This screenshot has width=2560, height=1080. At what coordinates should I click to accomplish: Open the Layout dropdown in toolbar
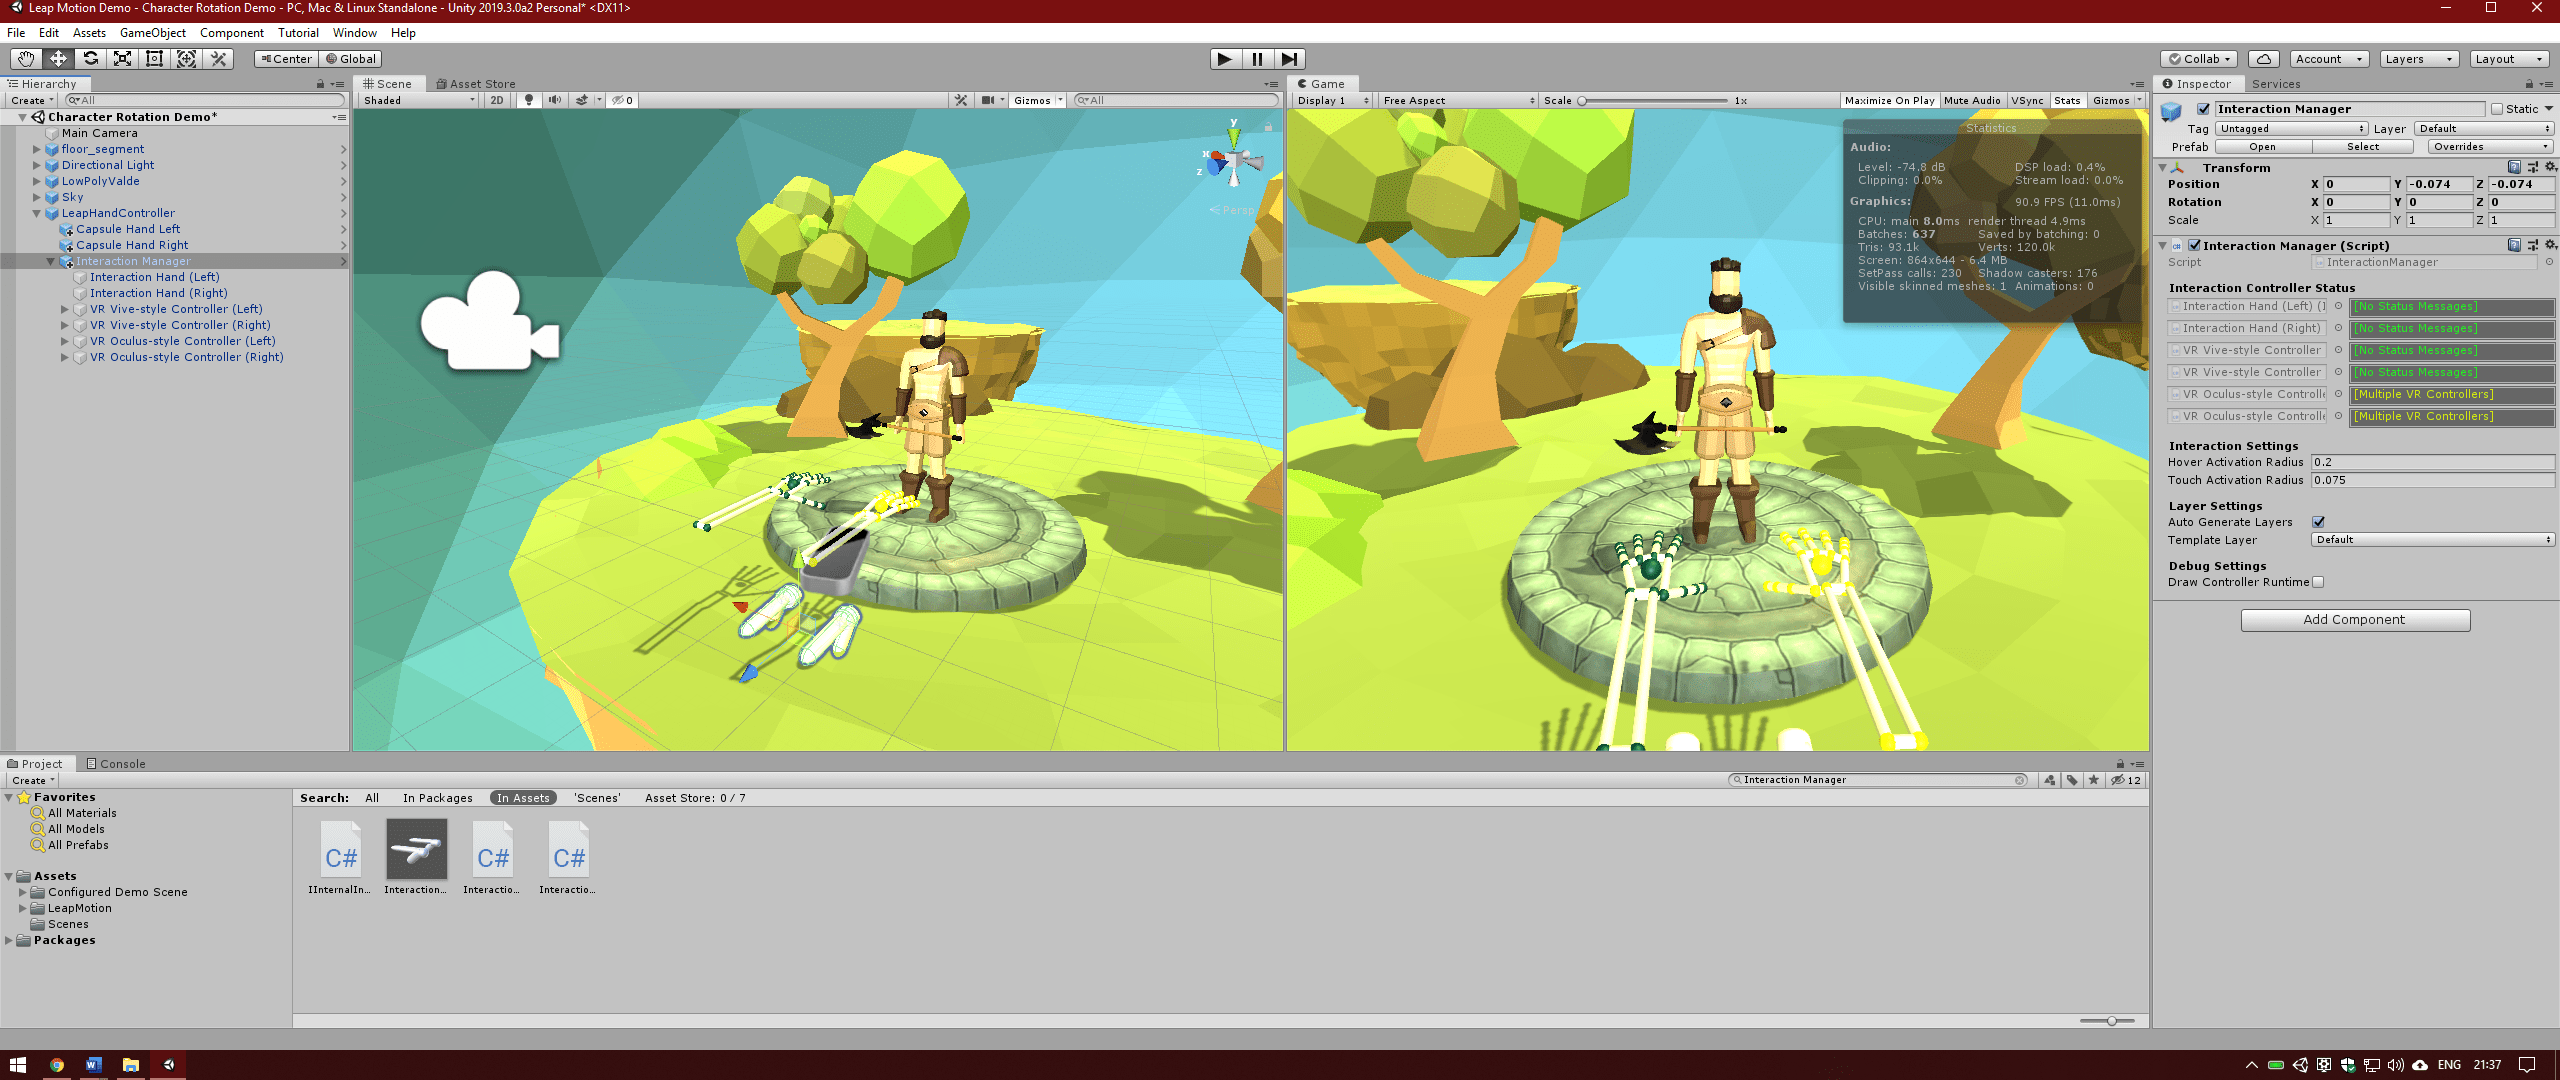2509,59
